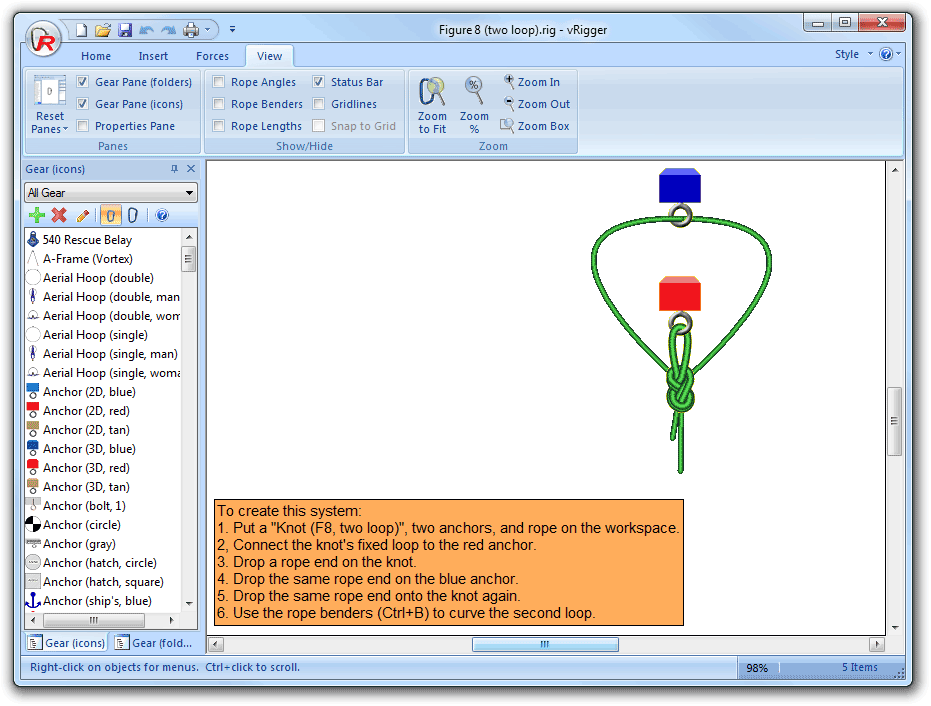The width and height of the screenshot is (931, 706).
Task: Switch to the Forces ribbon tab
Action: [212, 56]
